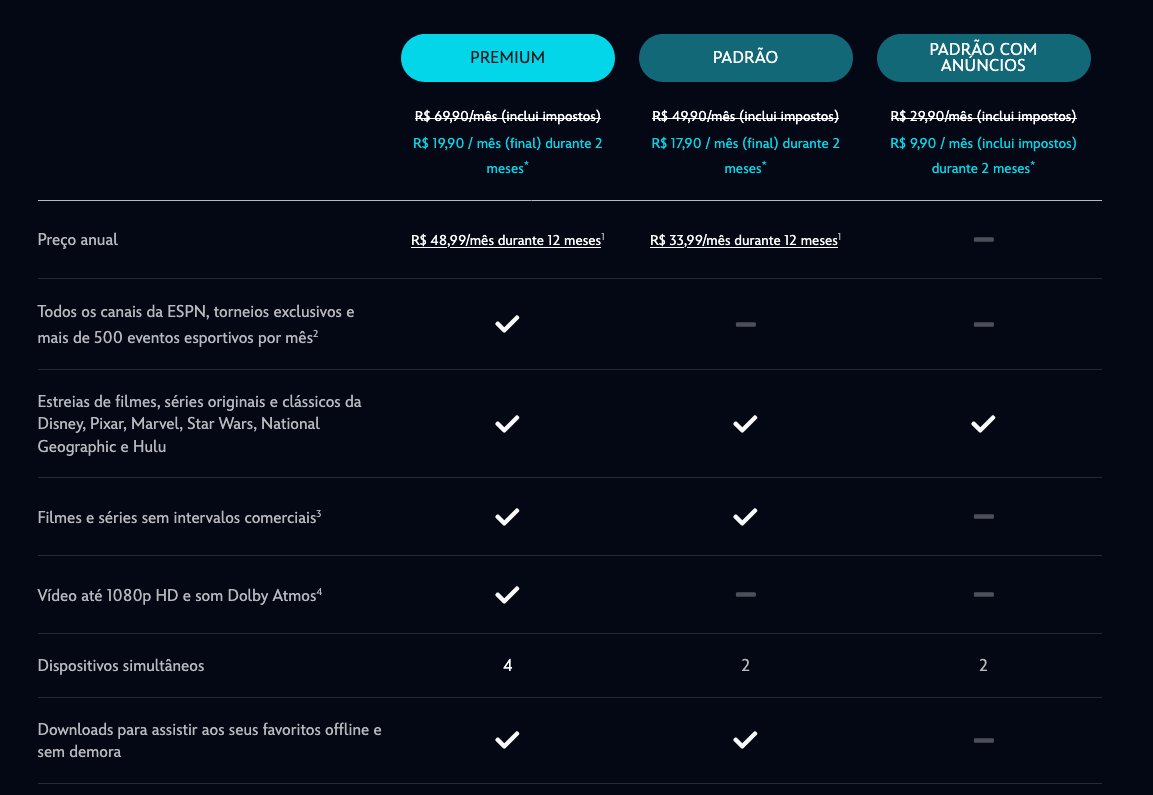Click Filmes e séries sem intervalos comerciais

179,517
